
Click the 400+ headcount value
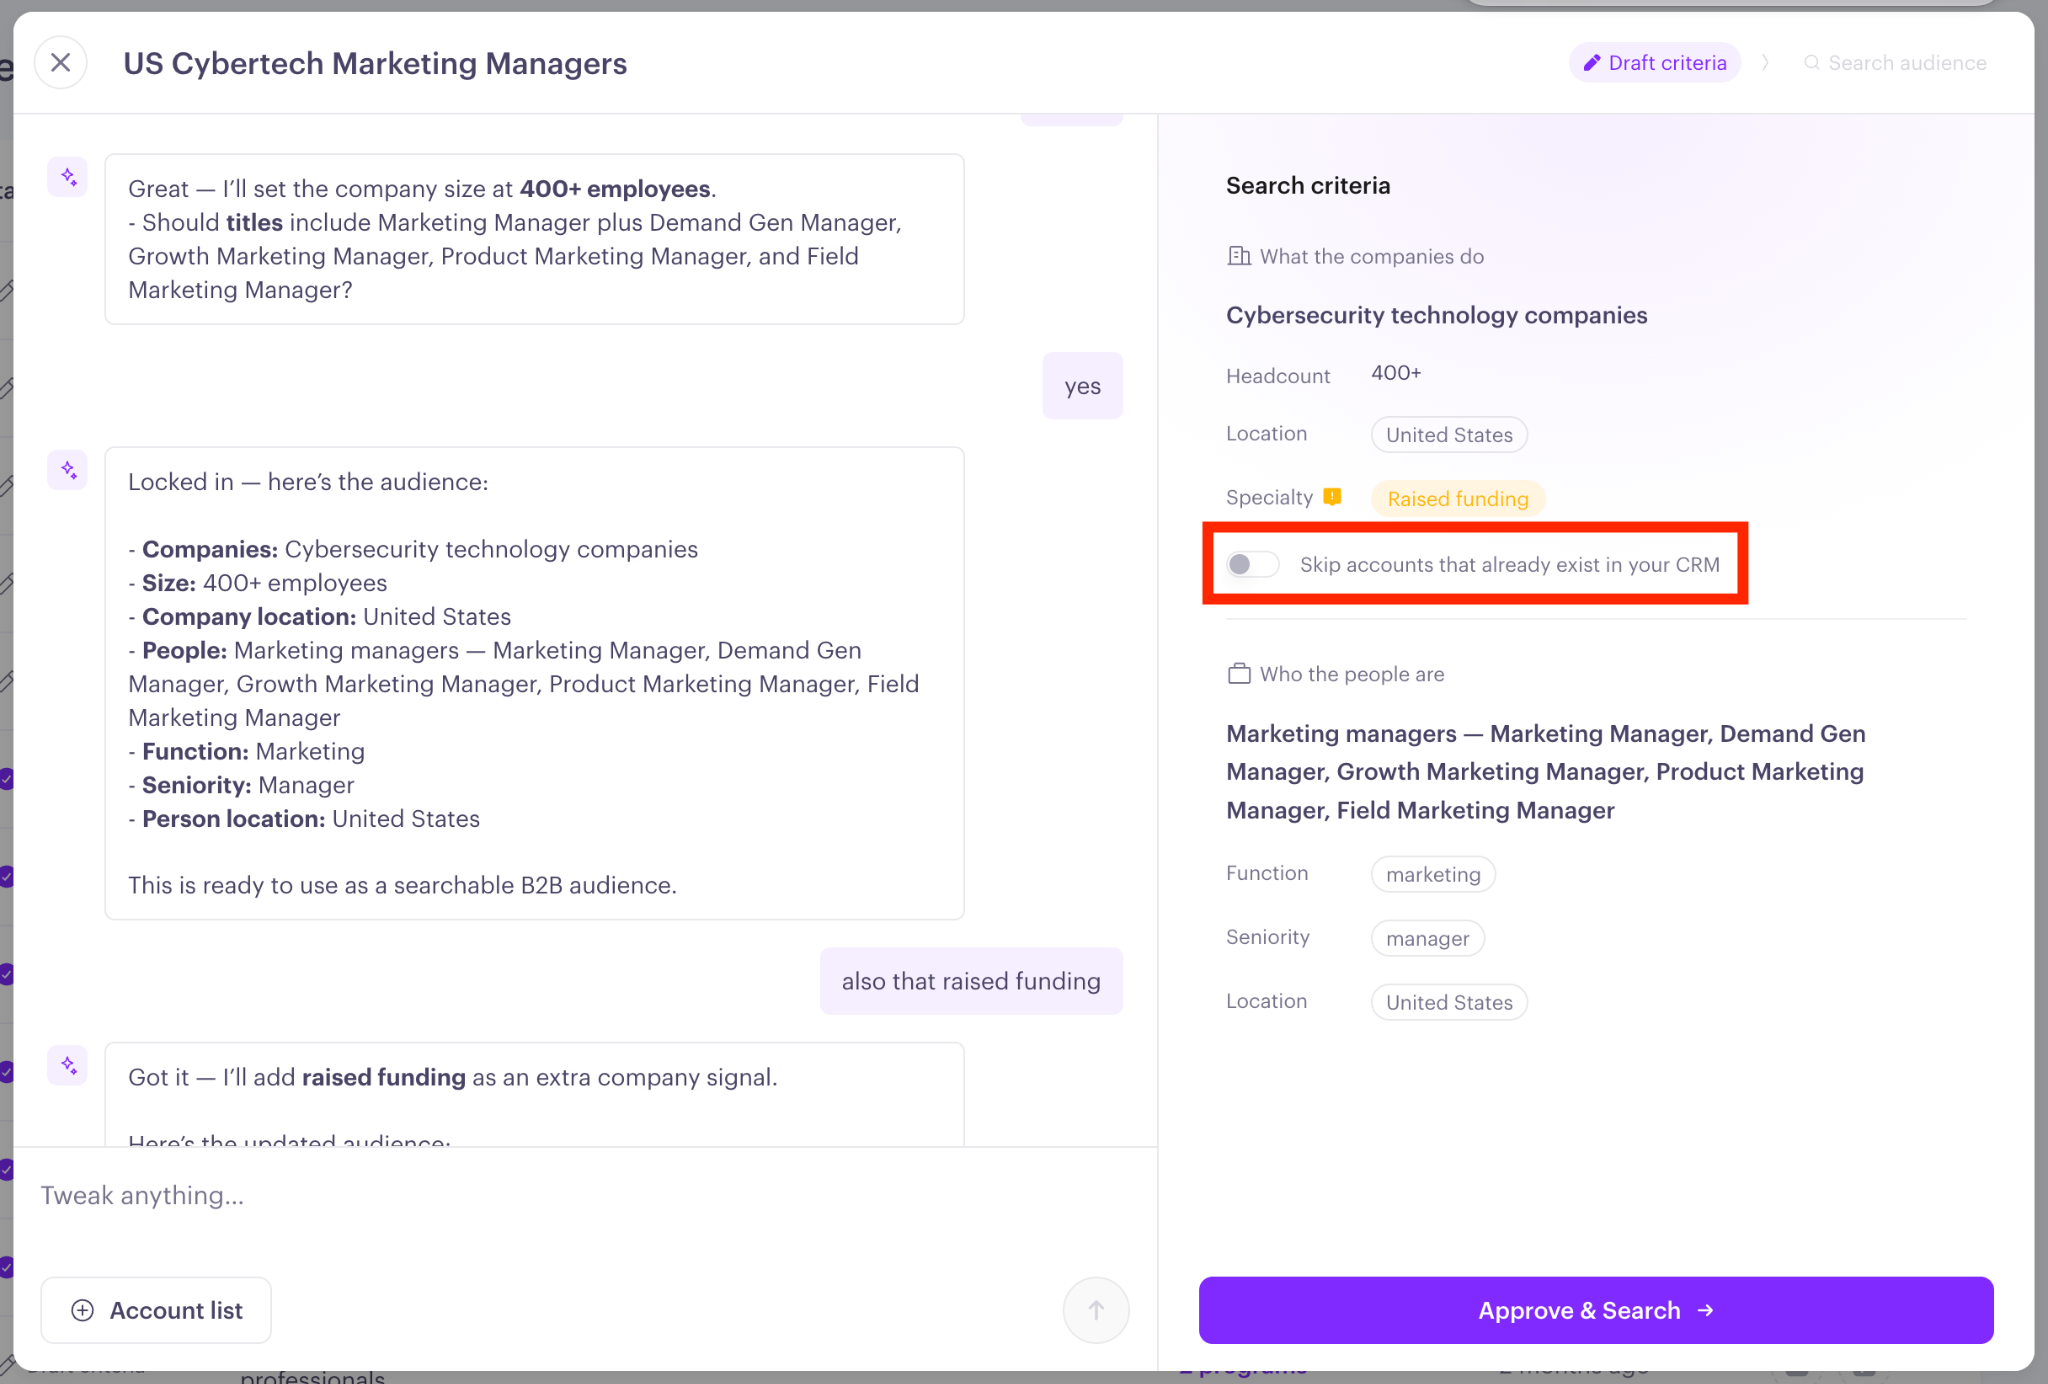(x=1396, y=373)
